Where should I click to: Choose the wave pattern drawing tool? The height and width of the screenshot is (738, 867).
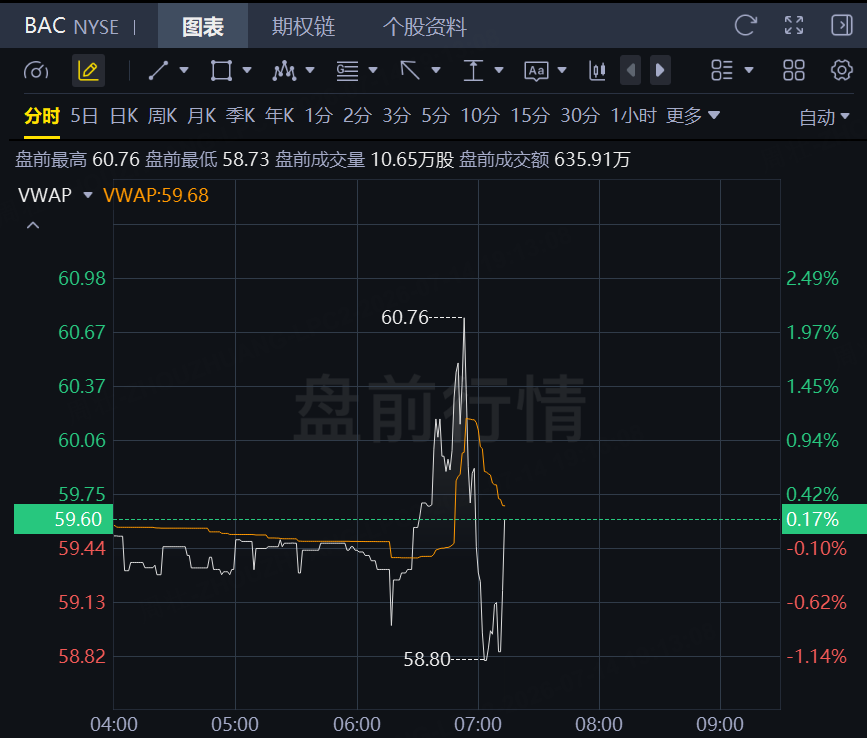point(284,71)
